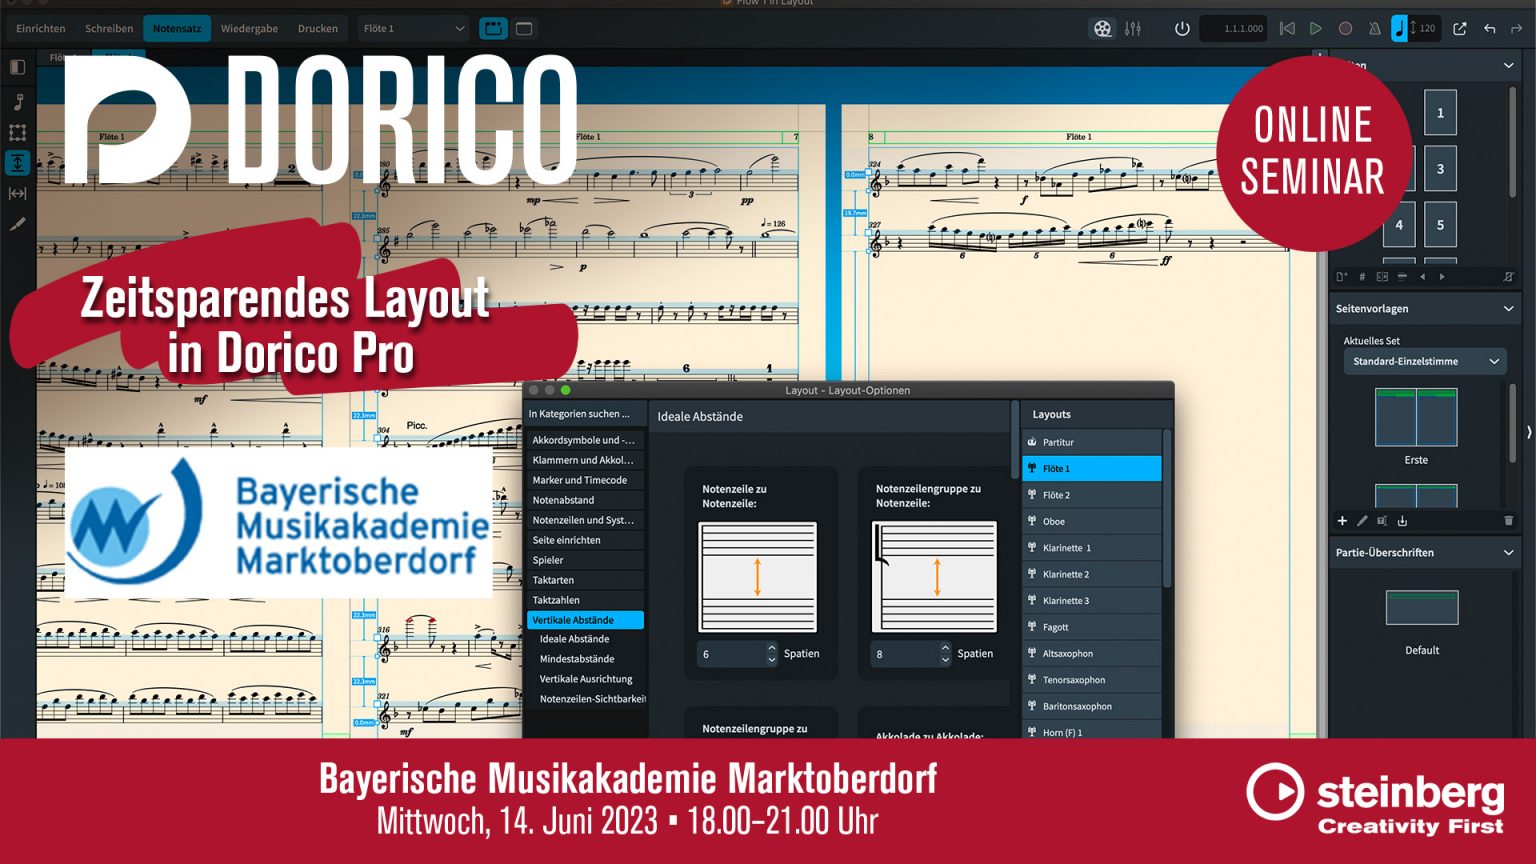
Task: Jump to Vertikale Ausrichtung subsection
Action: pos(586,679)
